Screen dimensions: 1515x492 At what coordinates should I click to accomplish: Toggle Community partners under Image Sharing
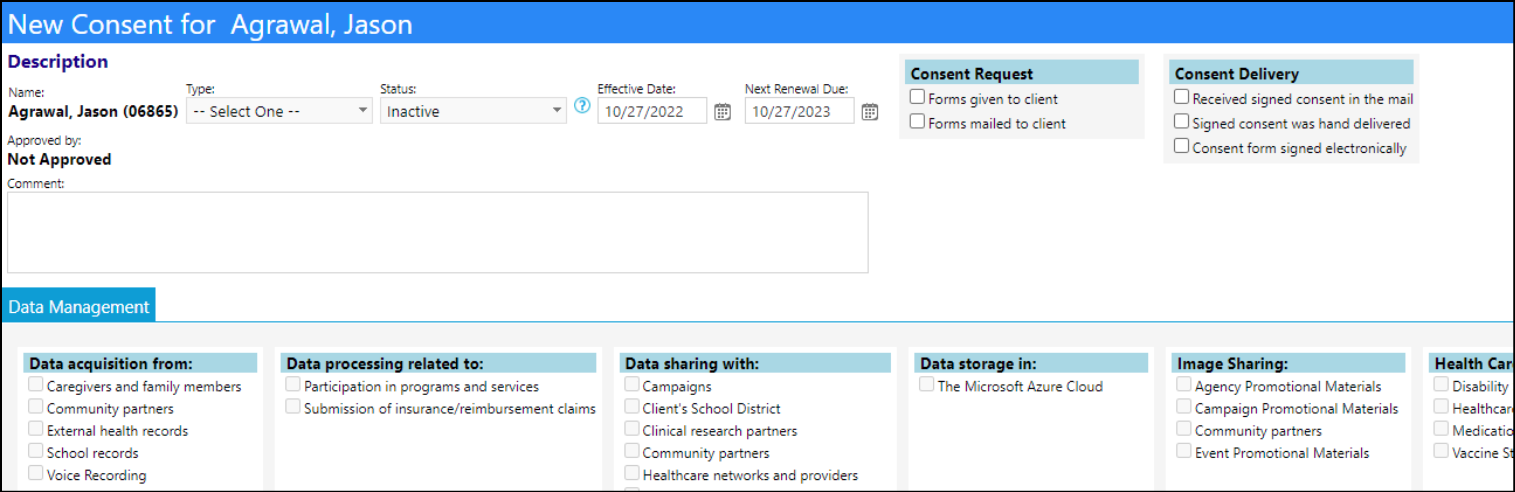click(x=1185, y=428)
